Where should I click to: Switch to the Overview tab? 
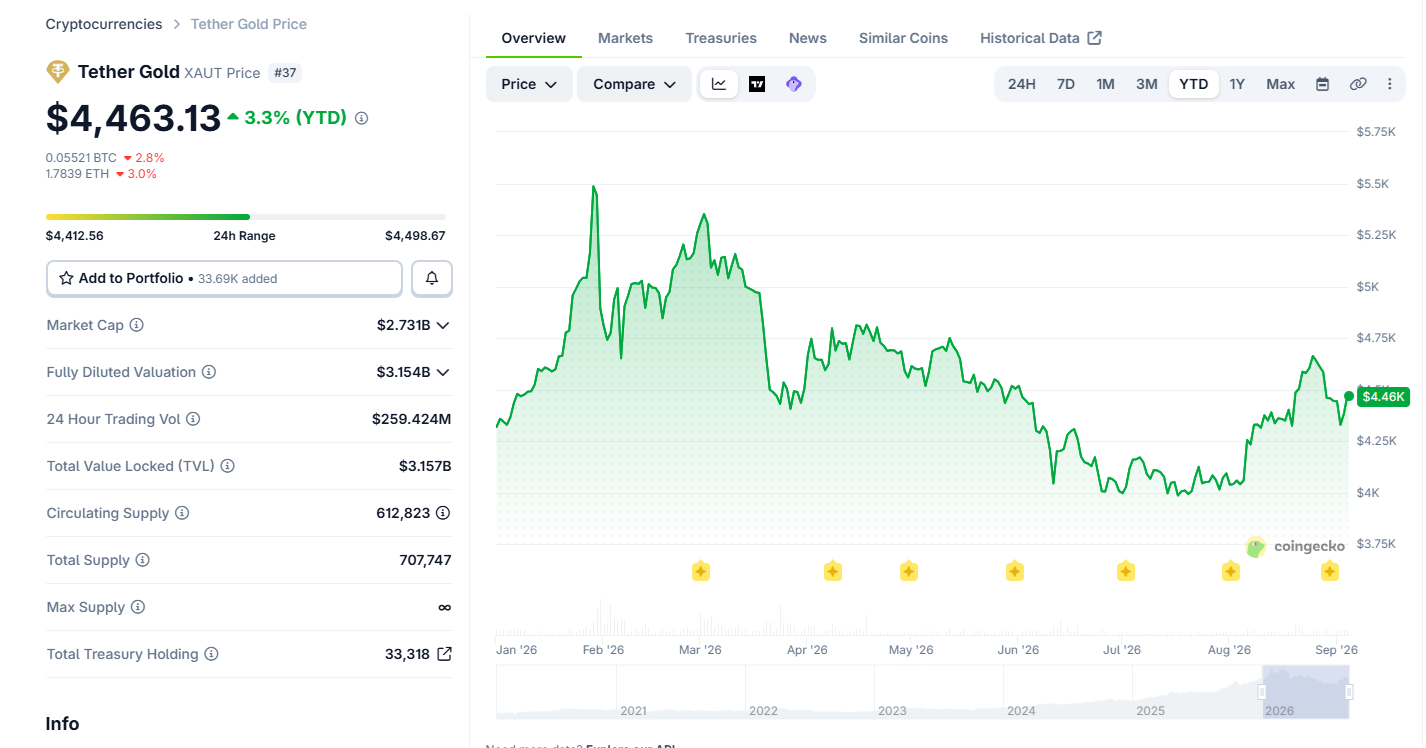[x=534, y=38]
